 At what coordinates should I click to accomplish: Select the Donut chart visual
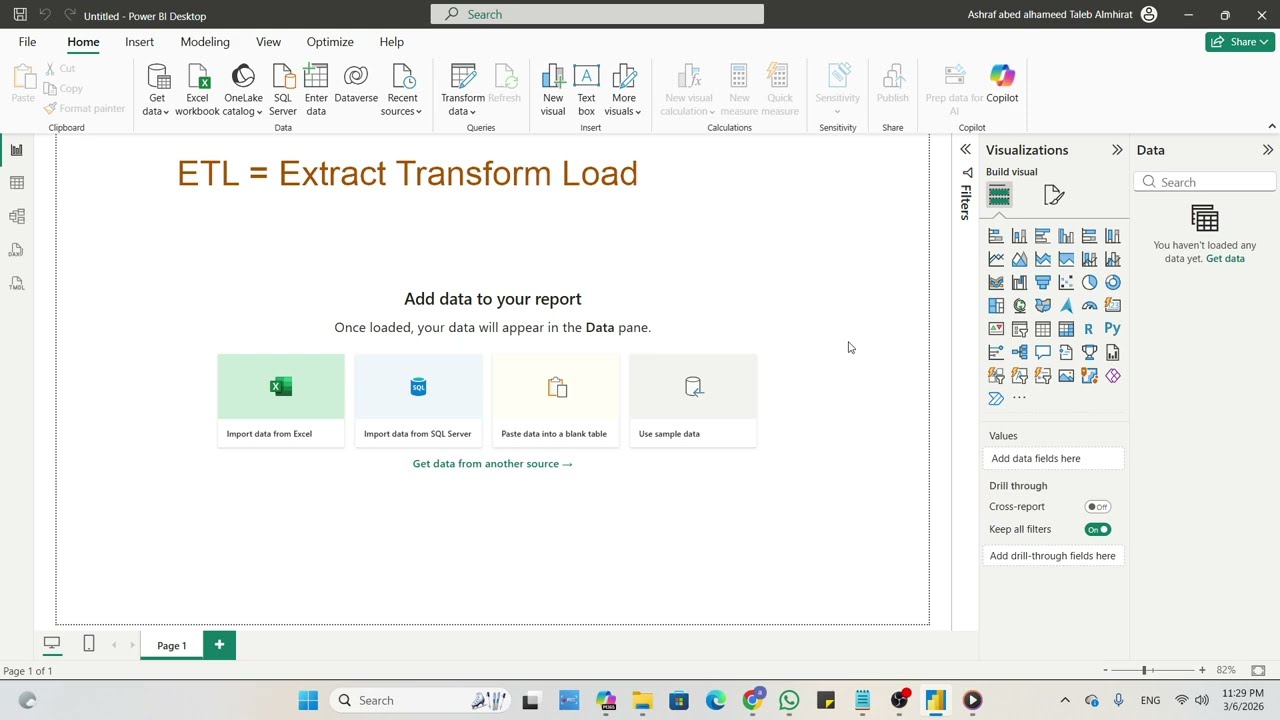1113,282
